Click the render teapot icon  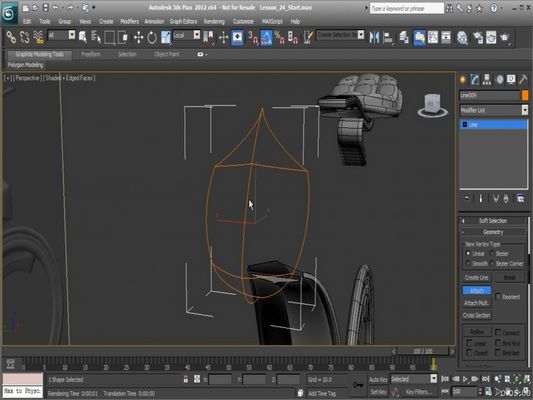click(504, 37)
